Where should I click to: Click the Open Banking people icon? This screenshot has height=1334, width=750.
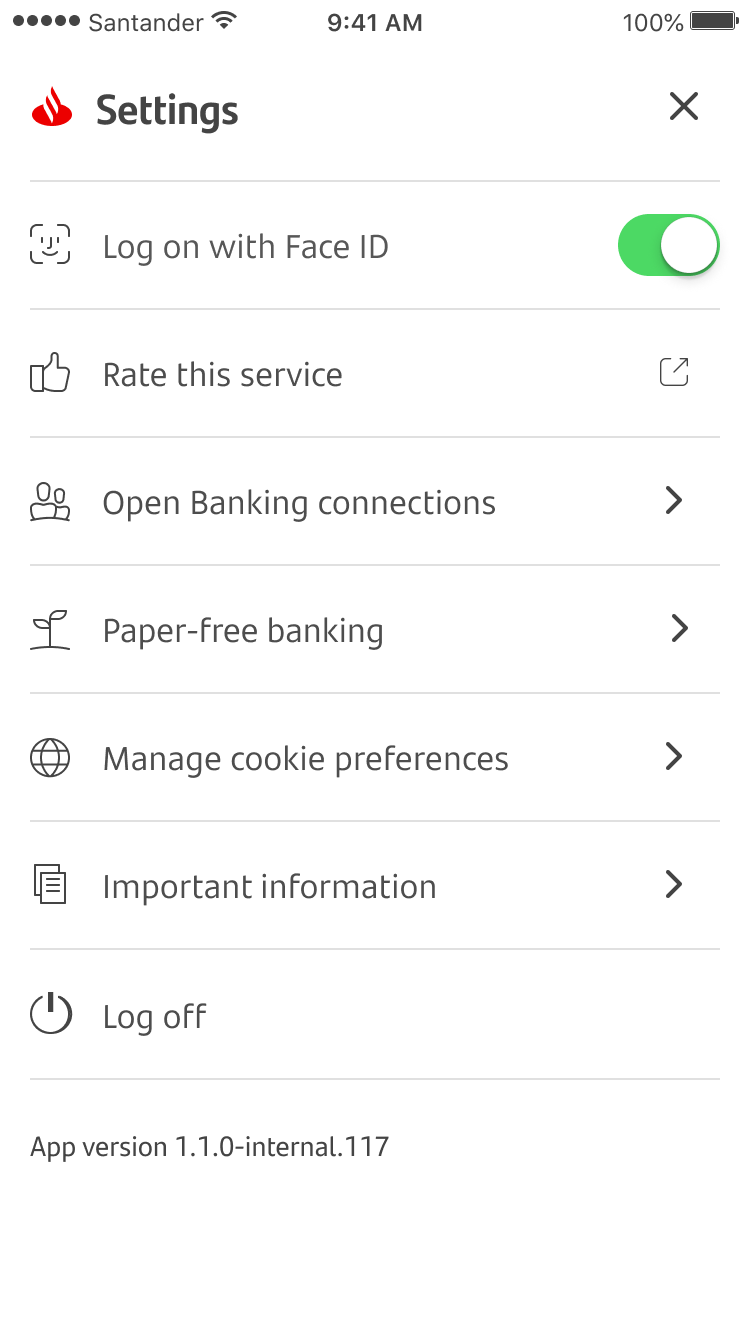click(50, 502)
